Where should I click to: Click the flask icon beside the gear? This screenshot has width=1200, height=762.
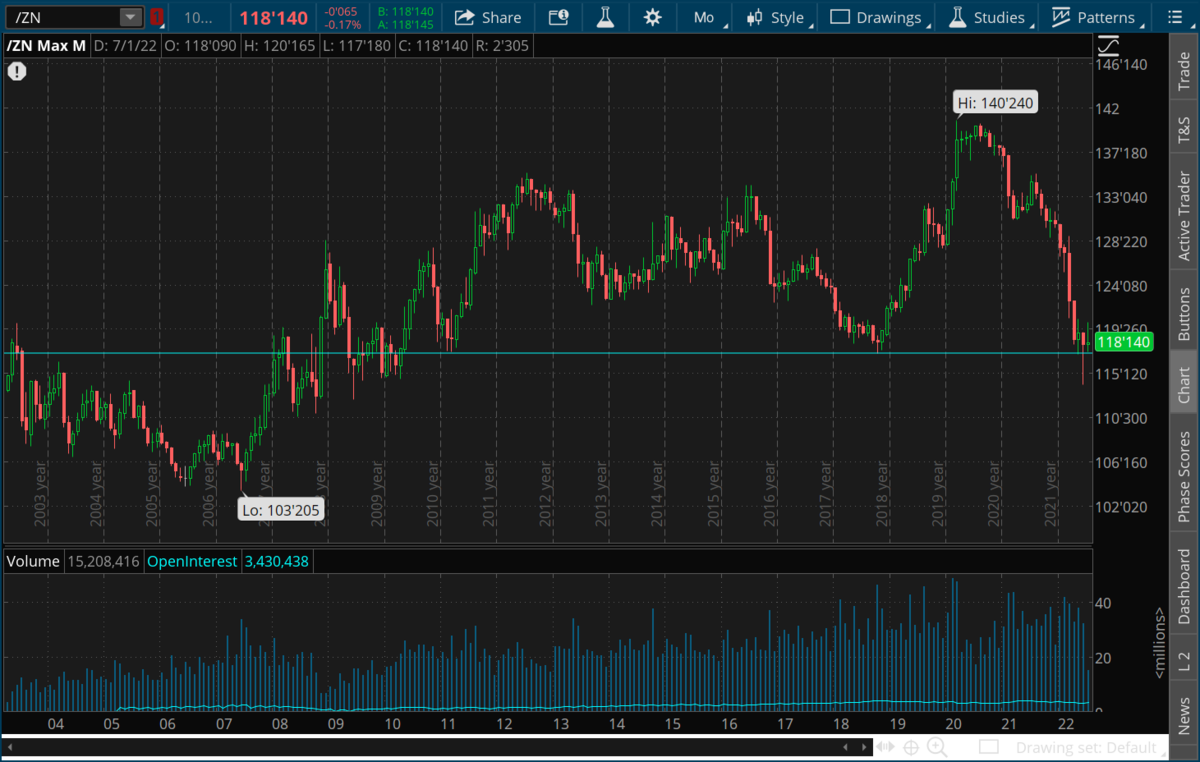(x=605, y=17)
